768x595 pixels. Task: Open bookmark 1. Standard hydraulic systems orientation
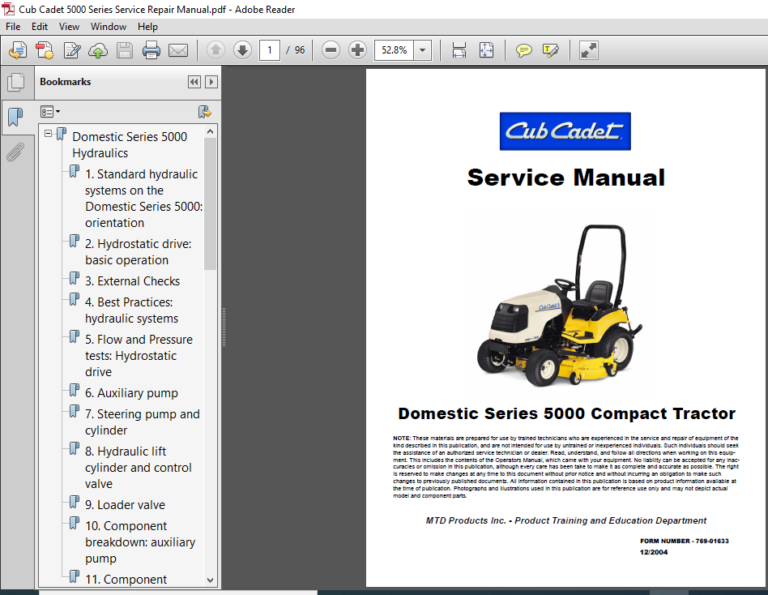coord(144,198)
